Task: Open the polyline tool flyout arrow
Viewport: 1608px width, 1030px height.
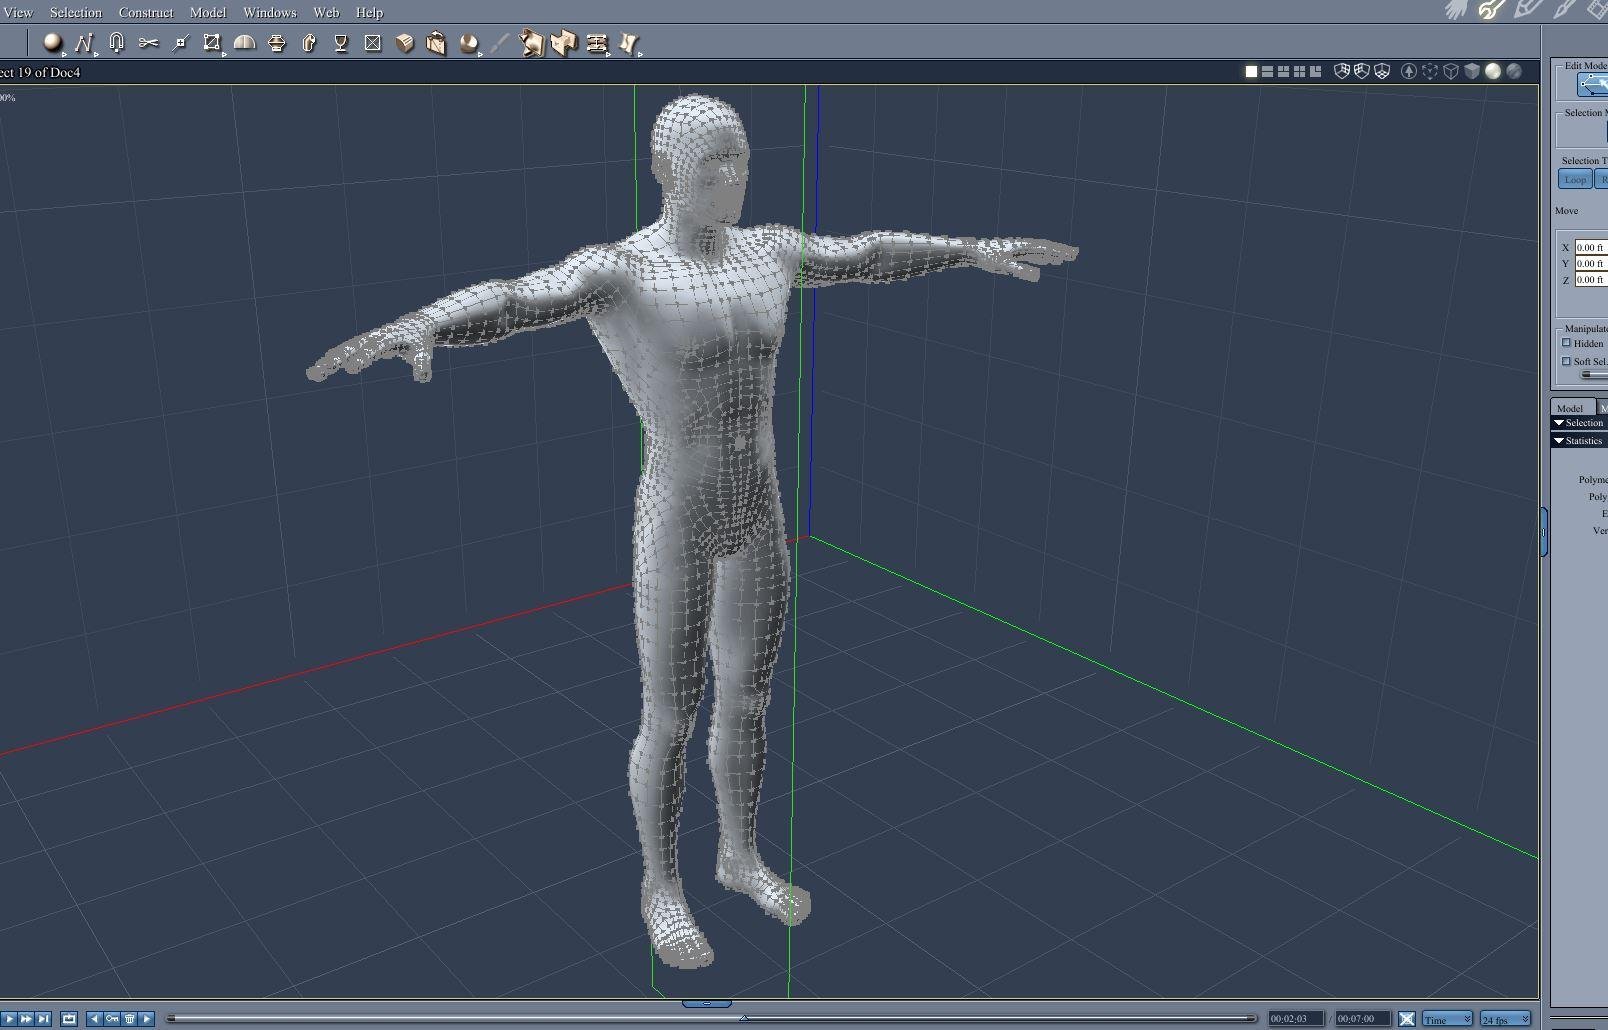Action: click(97, 53)
